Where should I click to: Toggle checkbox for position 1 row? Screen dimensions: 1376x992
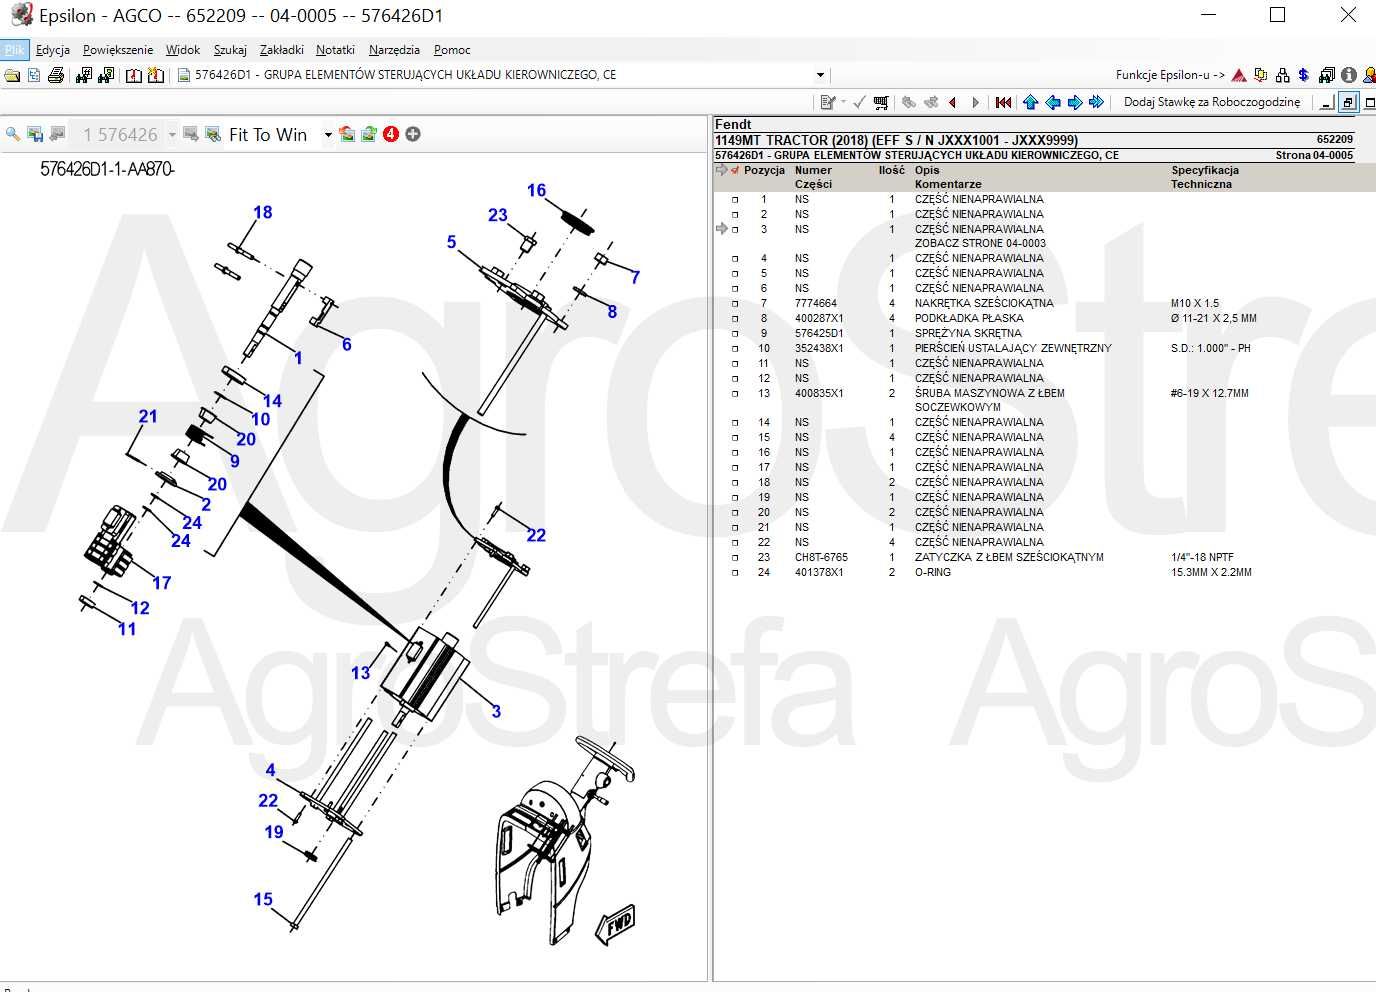pyautogui.click(x=735, y=200)
